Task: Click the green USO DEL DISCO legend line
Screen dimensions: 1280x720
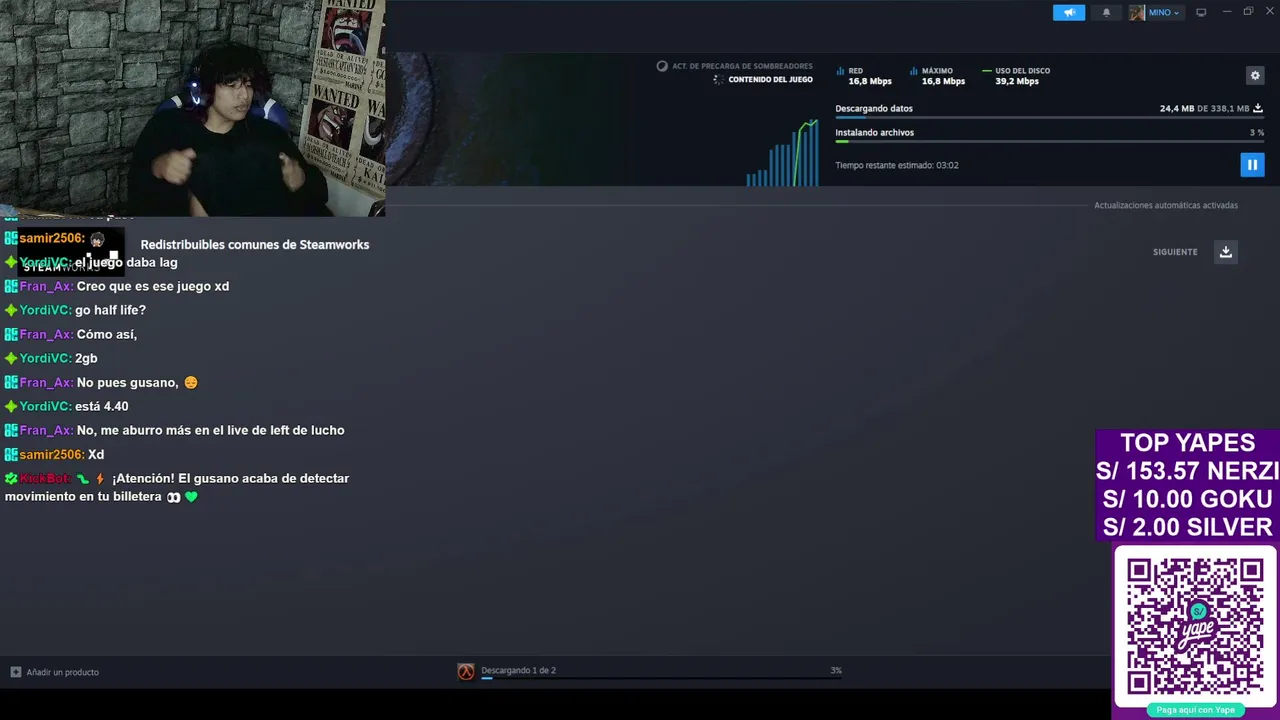Action: pos(987,71)
